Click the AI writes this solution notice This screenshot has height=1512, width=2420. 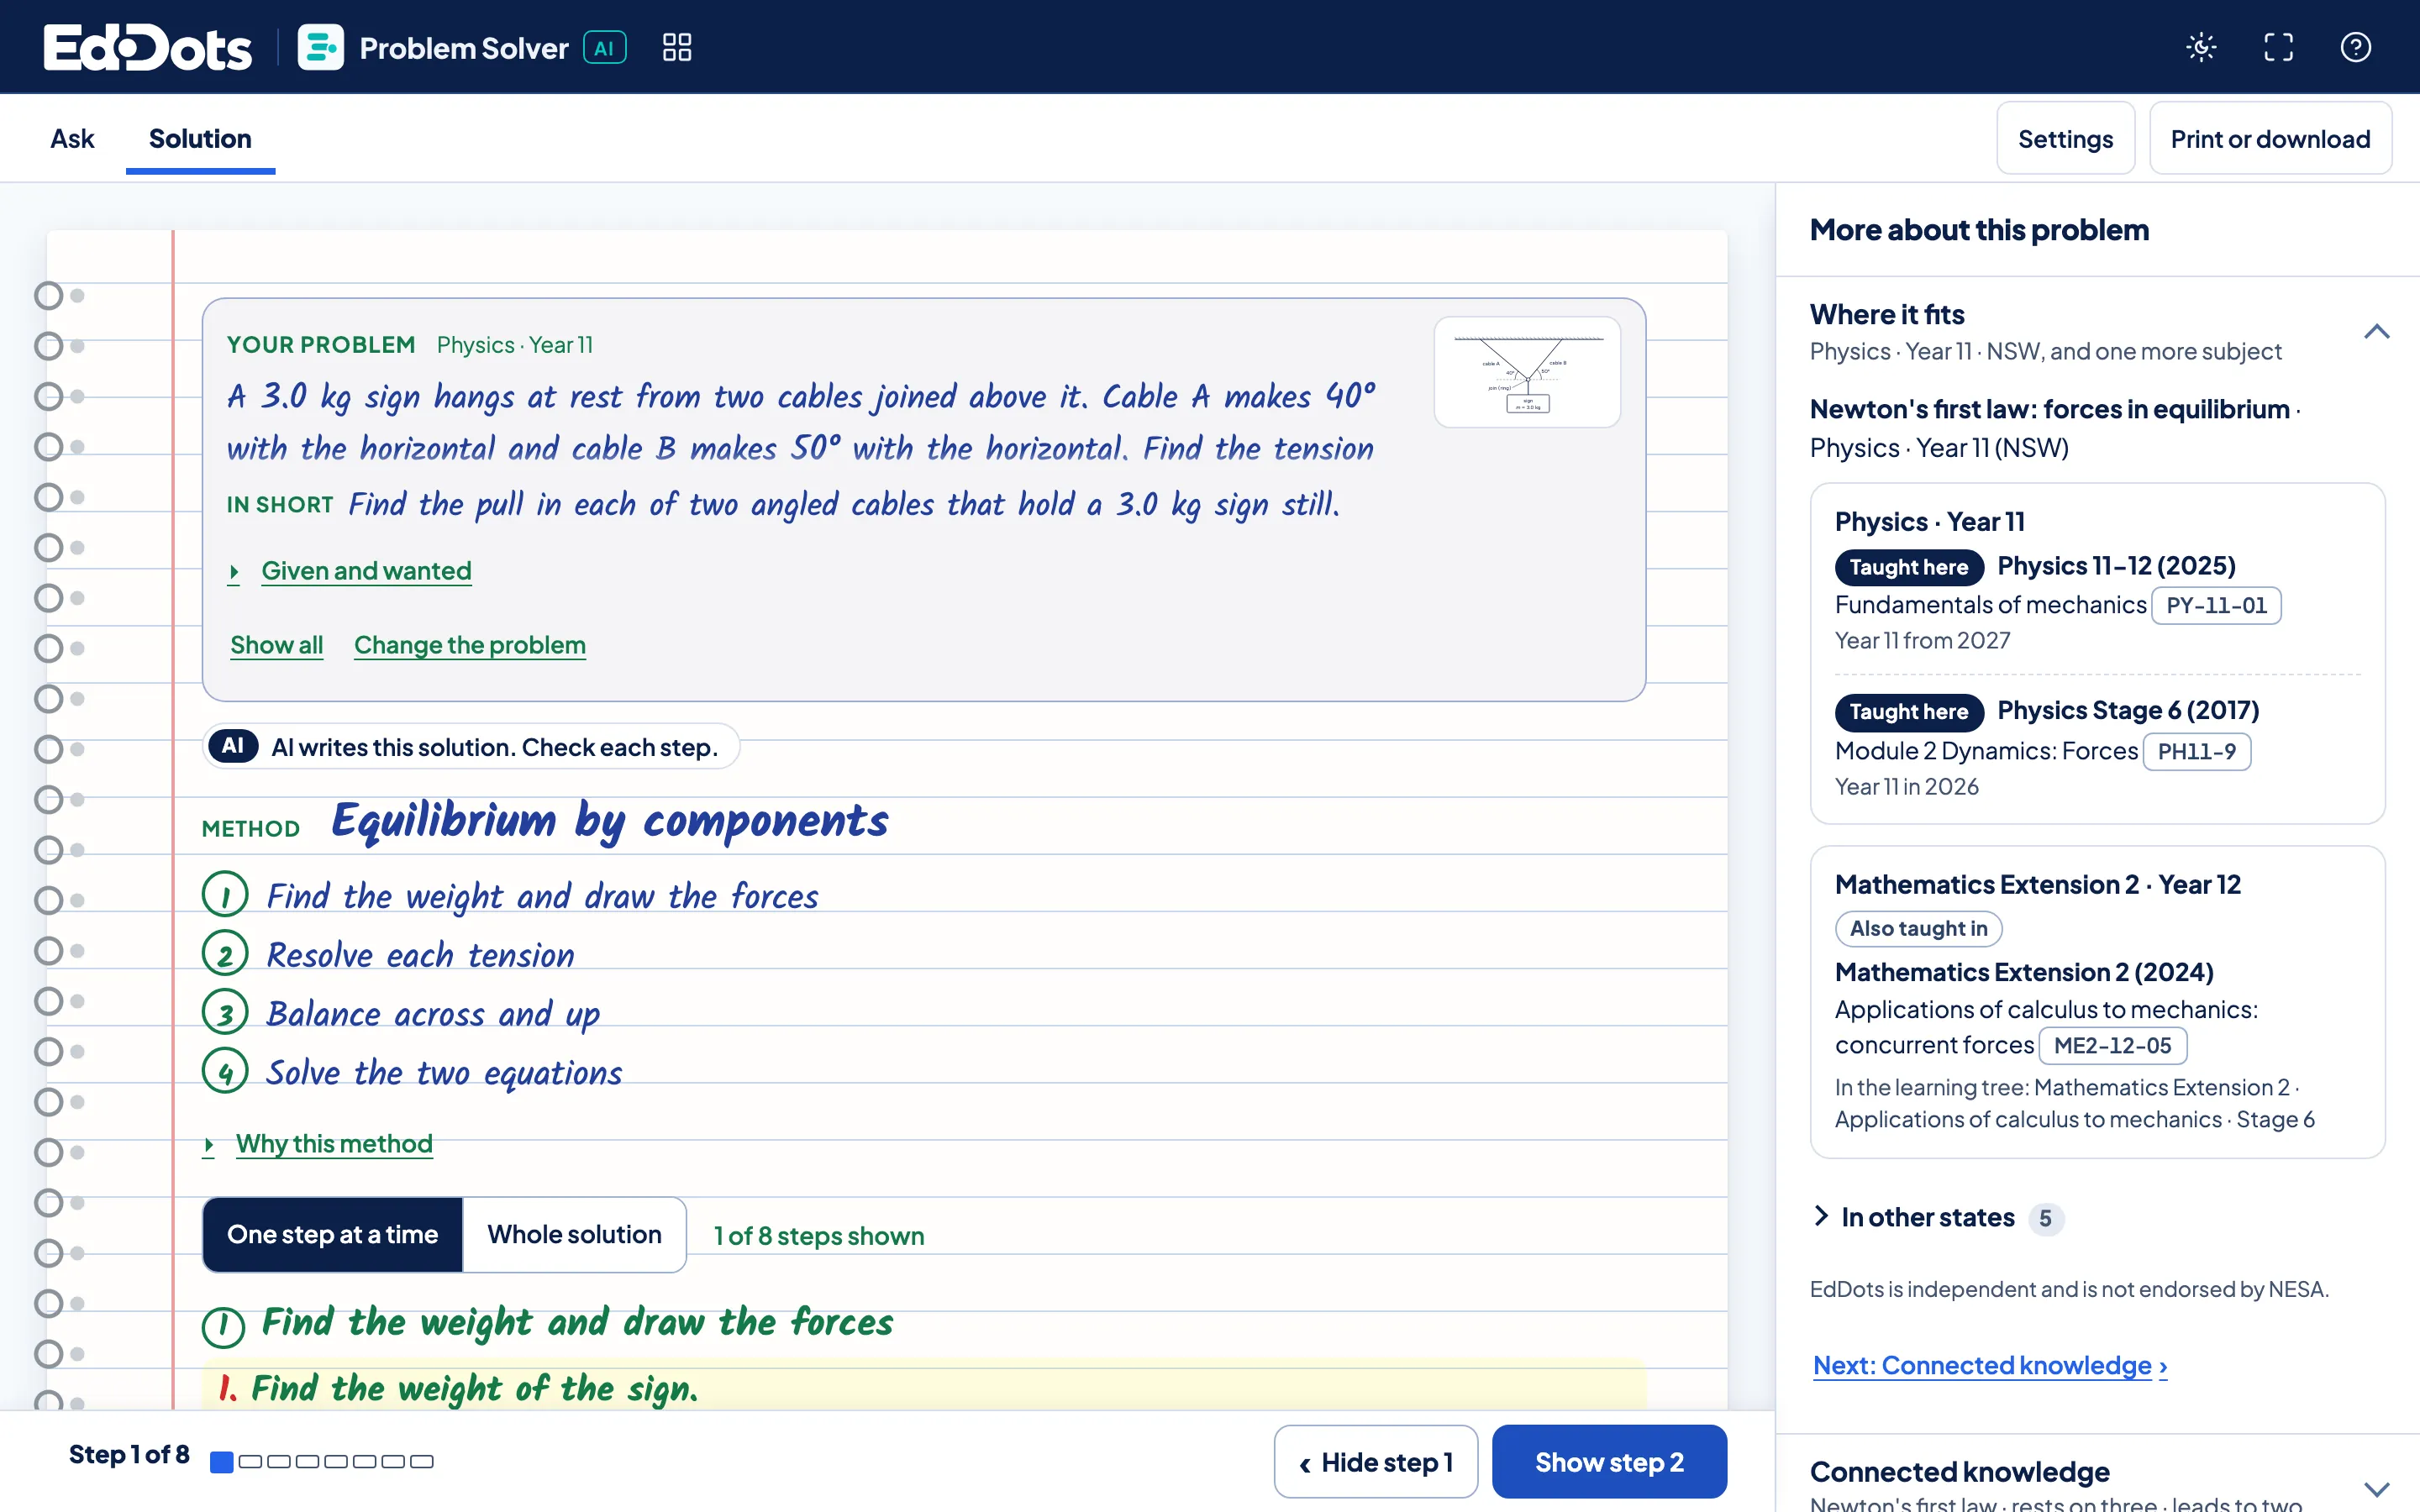[x=472, y=747]
